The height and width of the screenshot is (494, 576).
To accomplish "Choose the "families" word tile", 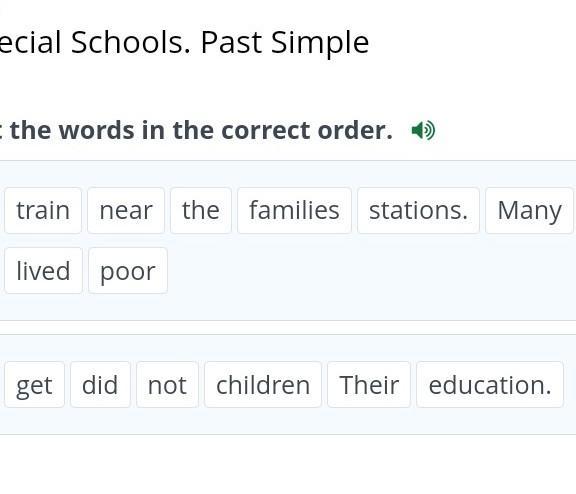I will click(294, 210).
